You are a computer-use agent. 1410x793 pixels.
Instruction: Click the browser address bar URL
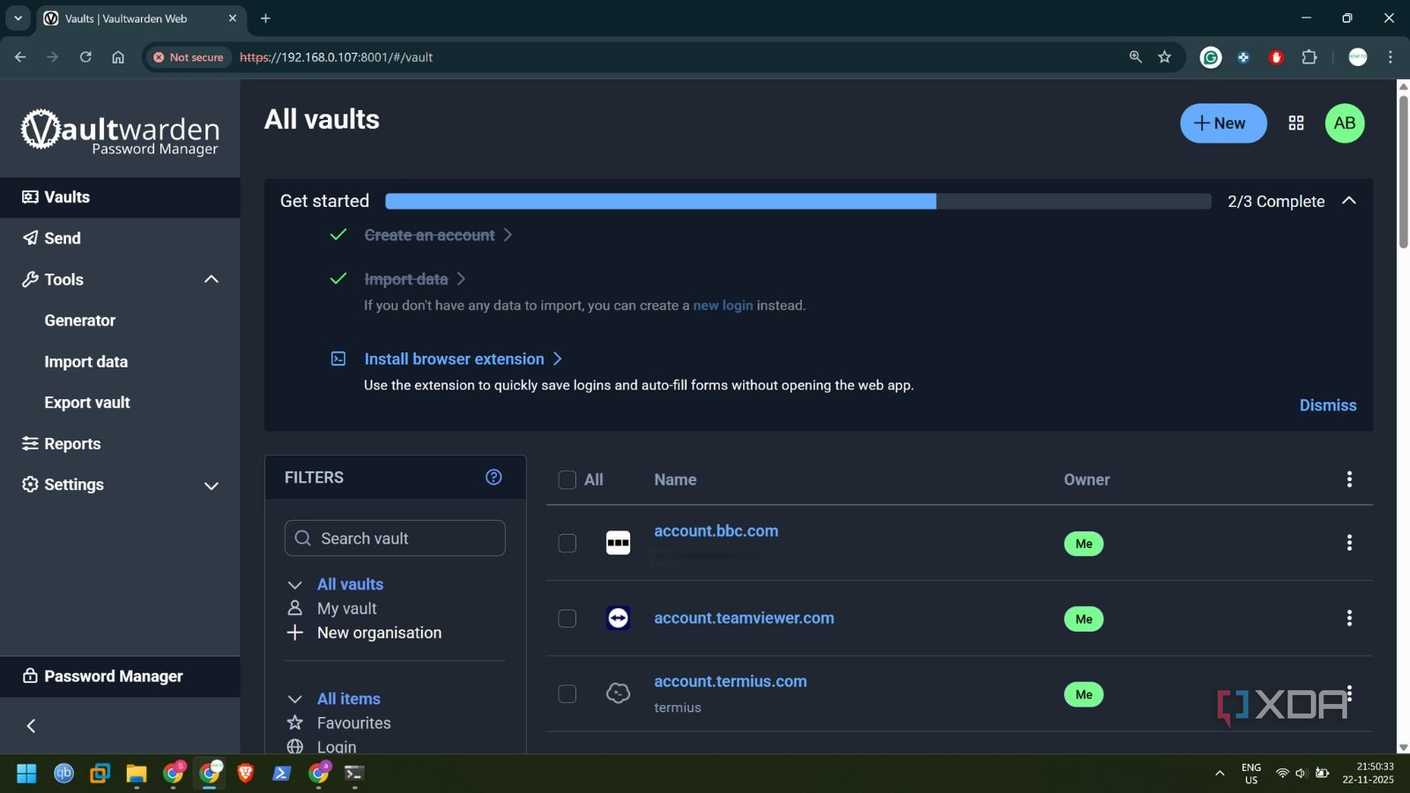[x=336, y=57]
